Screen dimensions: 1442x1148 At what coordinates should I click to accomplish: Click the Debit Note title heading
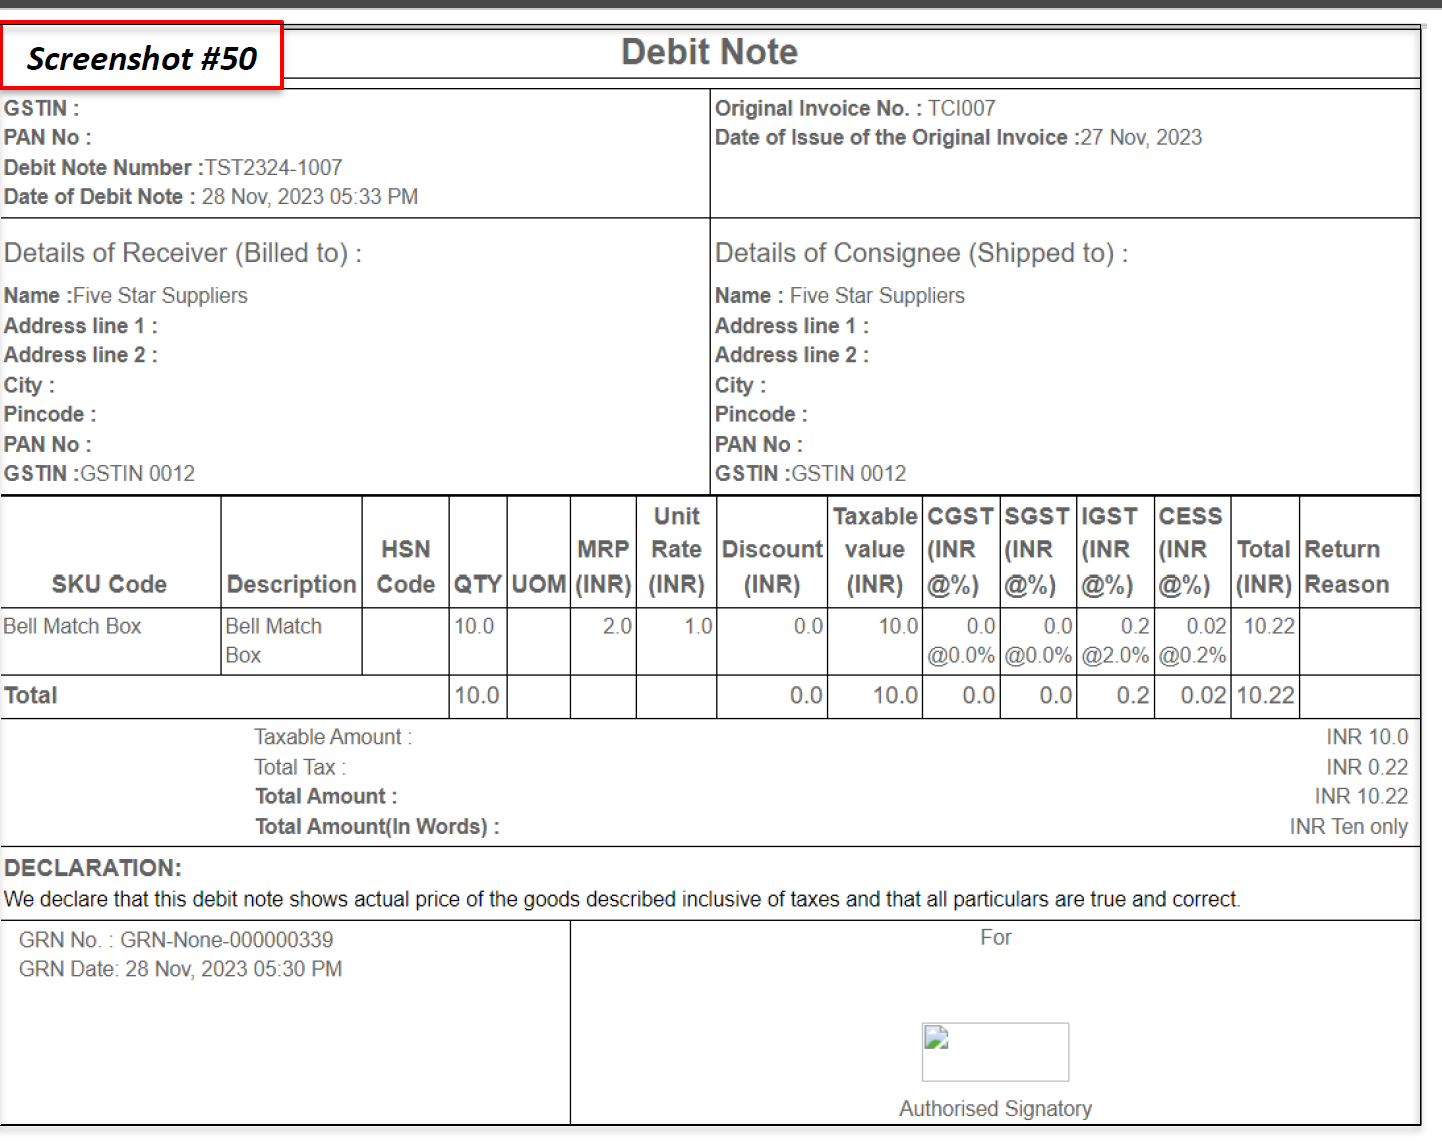[709, 52]
